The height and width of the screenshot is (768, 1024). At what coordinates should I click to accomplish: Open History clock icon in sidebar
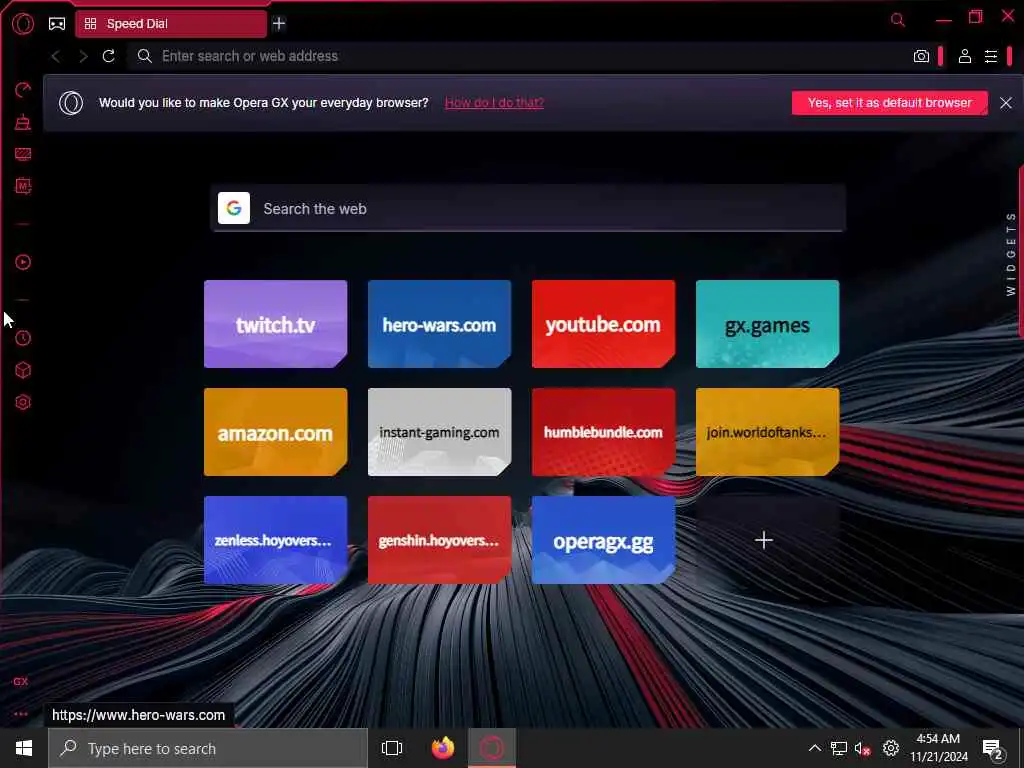[x=23, y=338]
